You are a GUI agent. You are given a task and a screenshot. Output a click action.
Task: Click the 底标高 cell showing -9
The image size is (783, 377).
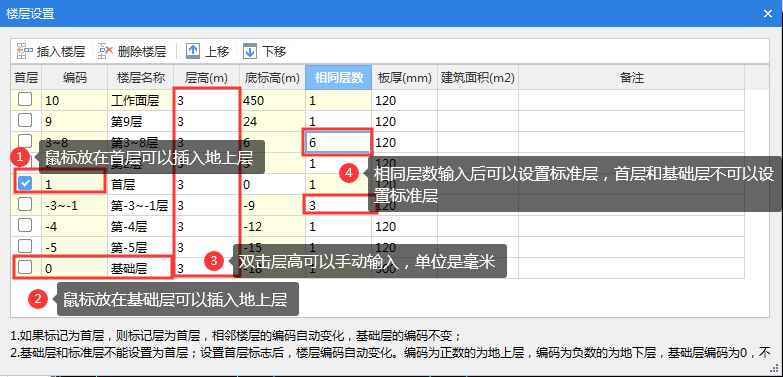click(272, 205)
